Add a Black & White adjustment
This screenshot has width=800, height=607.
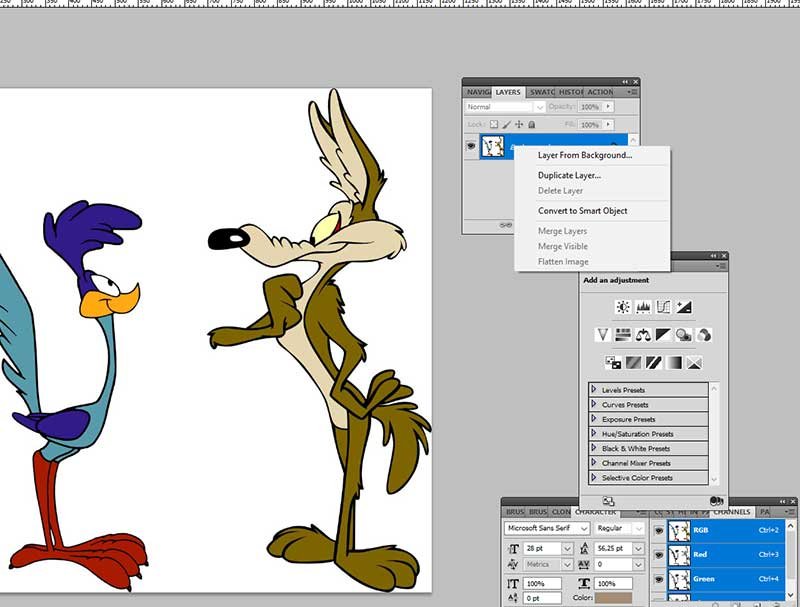[663, 335]
